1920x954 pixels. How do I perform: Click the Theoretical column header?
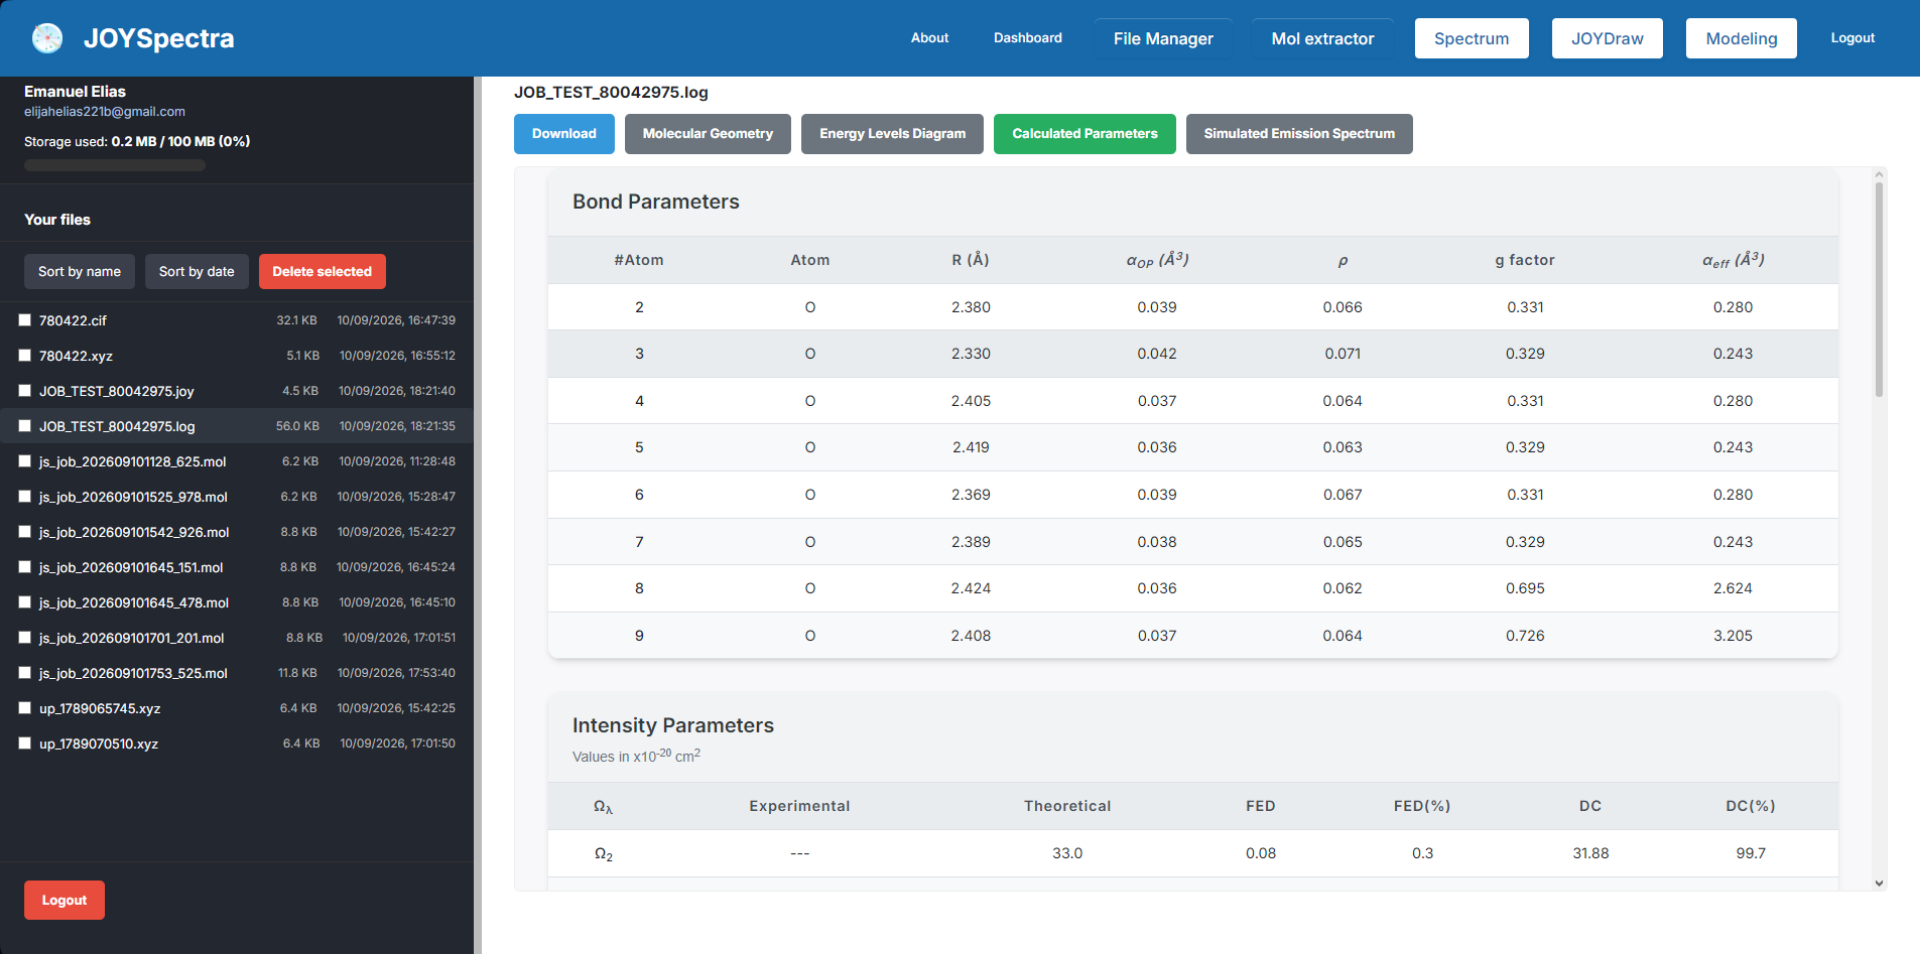point(1067,806)
